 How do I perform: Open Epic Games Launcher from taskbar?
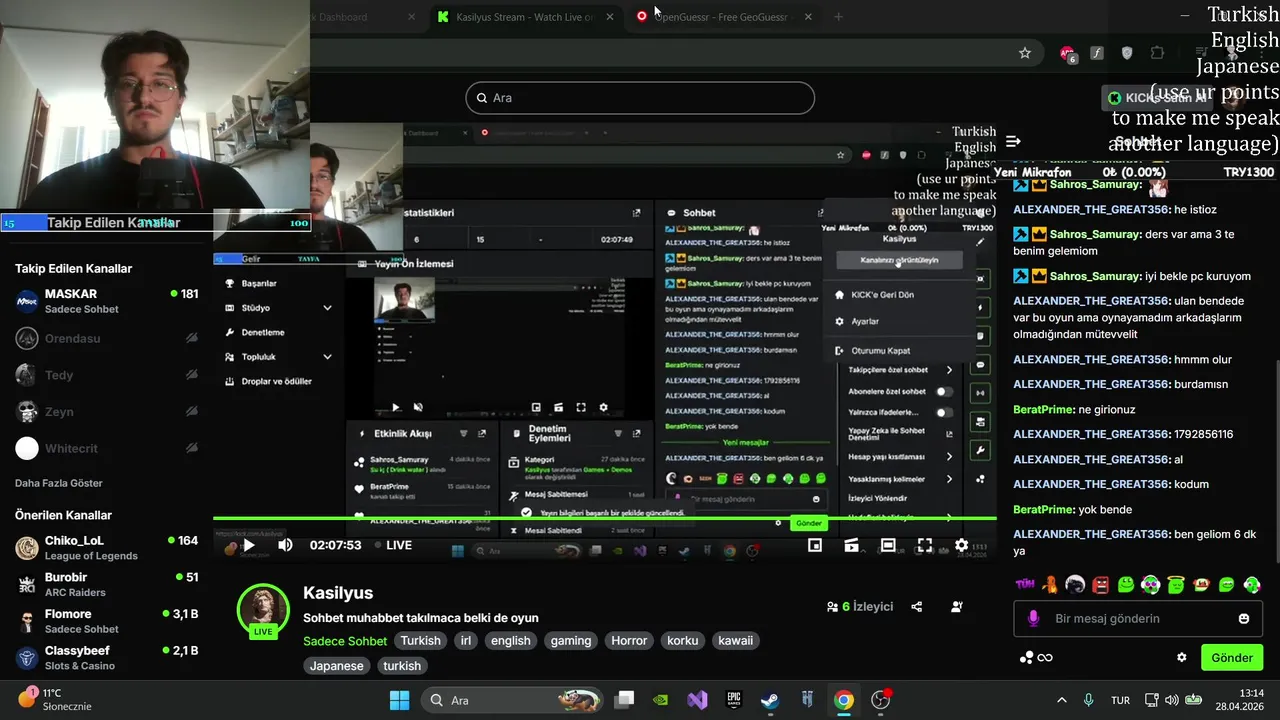point(734,700)
